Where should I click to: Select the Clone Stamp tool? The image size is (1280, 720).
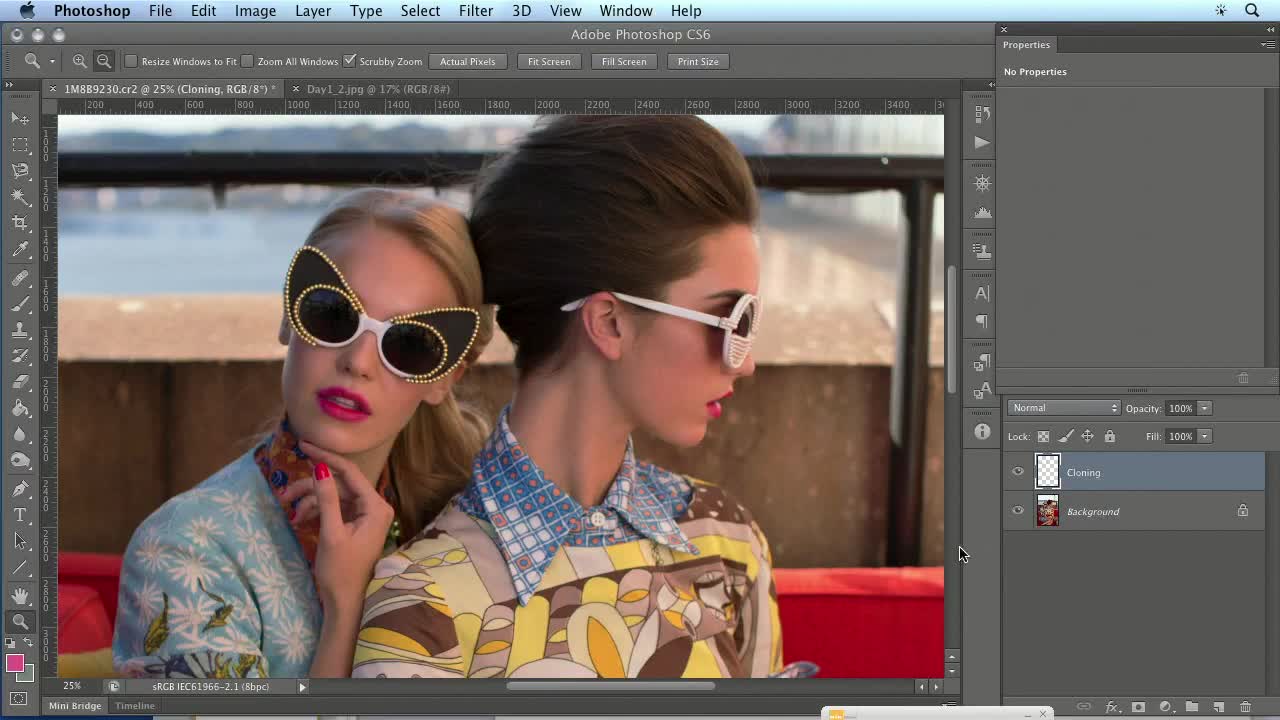(x=20, y=329)
